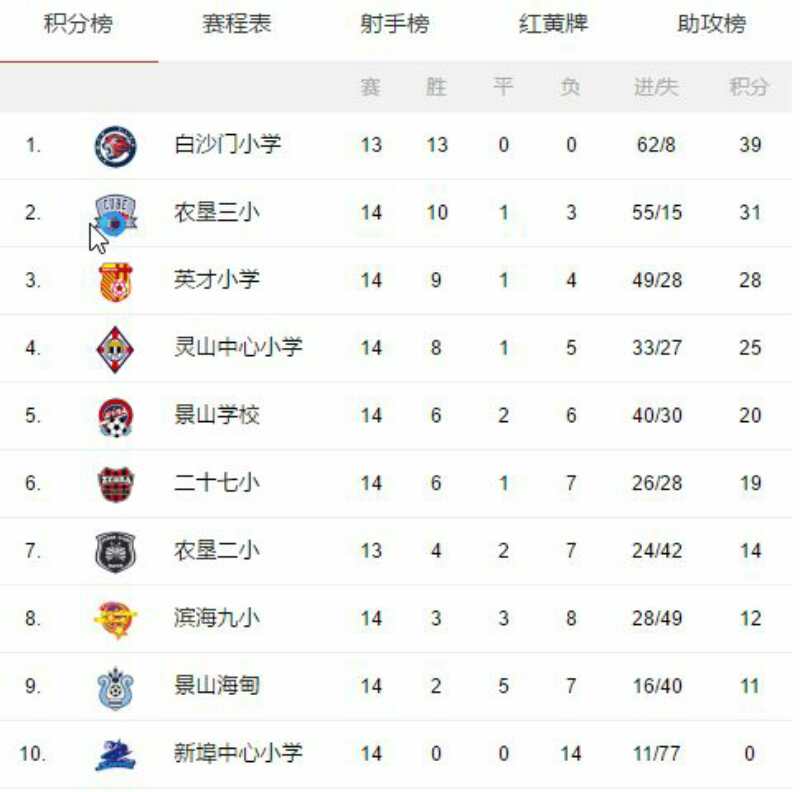Select the 灵山中心小学 diamond-shaped badge
The width and height of the screenshot is (800, 792).
coord(115,350)
